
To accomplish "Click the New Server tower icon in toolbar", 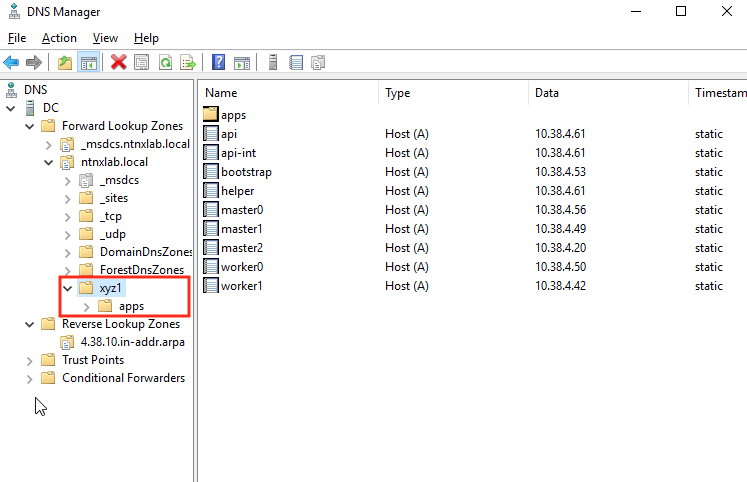I will [272, 63].
